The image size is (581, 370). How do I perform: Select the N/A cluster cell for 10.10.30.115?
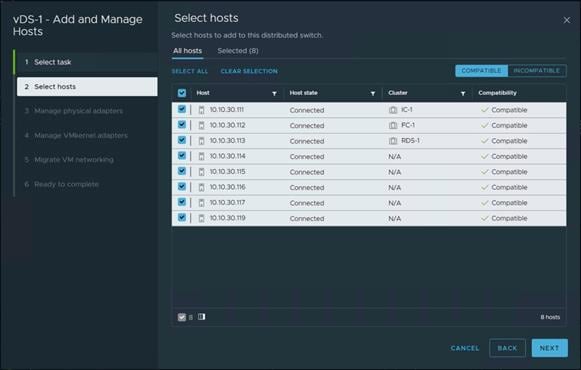pos(395,172)
